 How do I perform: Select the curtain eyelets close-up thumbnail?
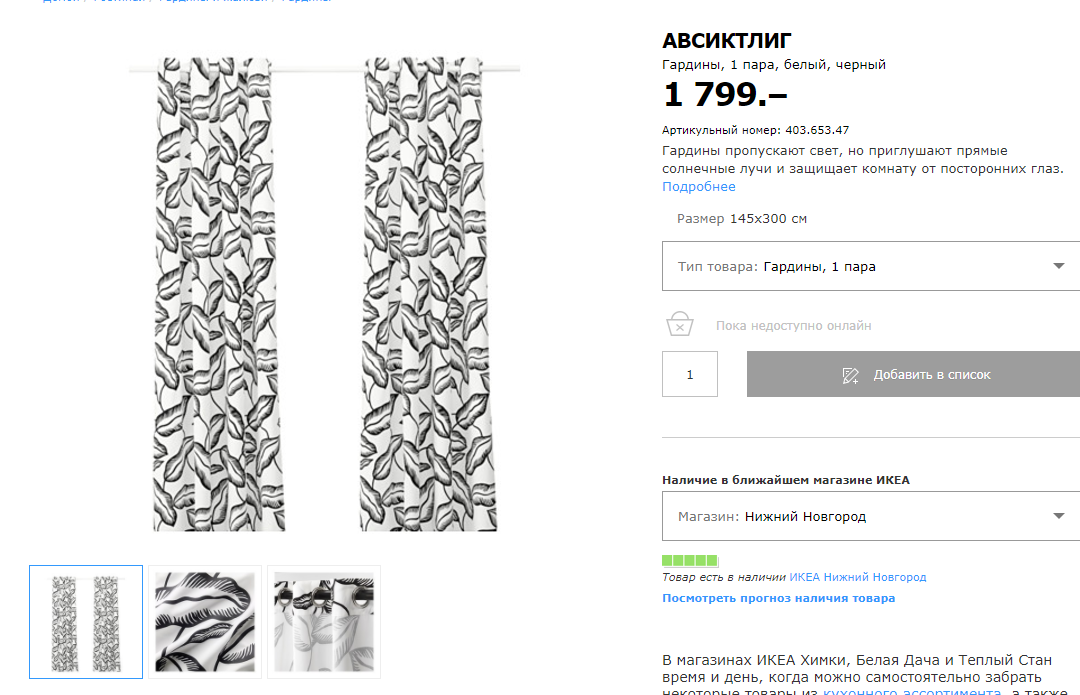(x=324, y=622)
